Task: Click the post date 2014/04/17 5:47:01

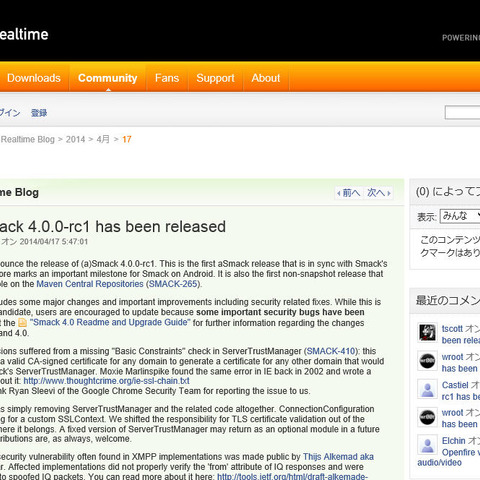Action: coord(54,242)
